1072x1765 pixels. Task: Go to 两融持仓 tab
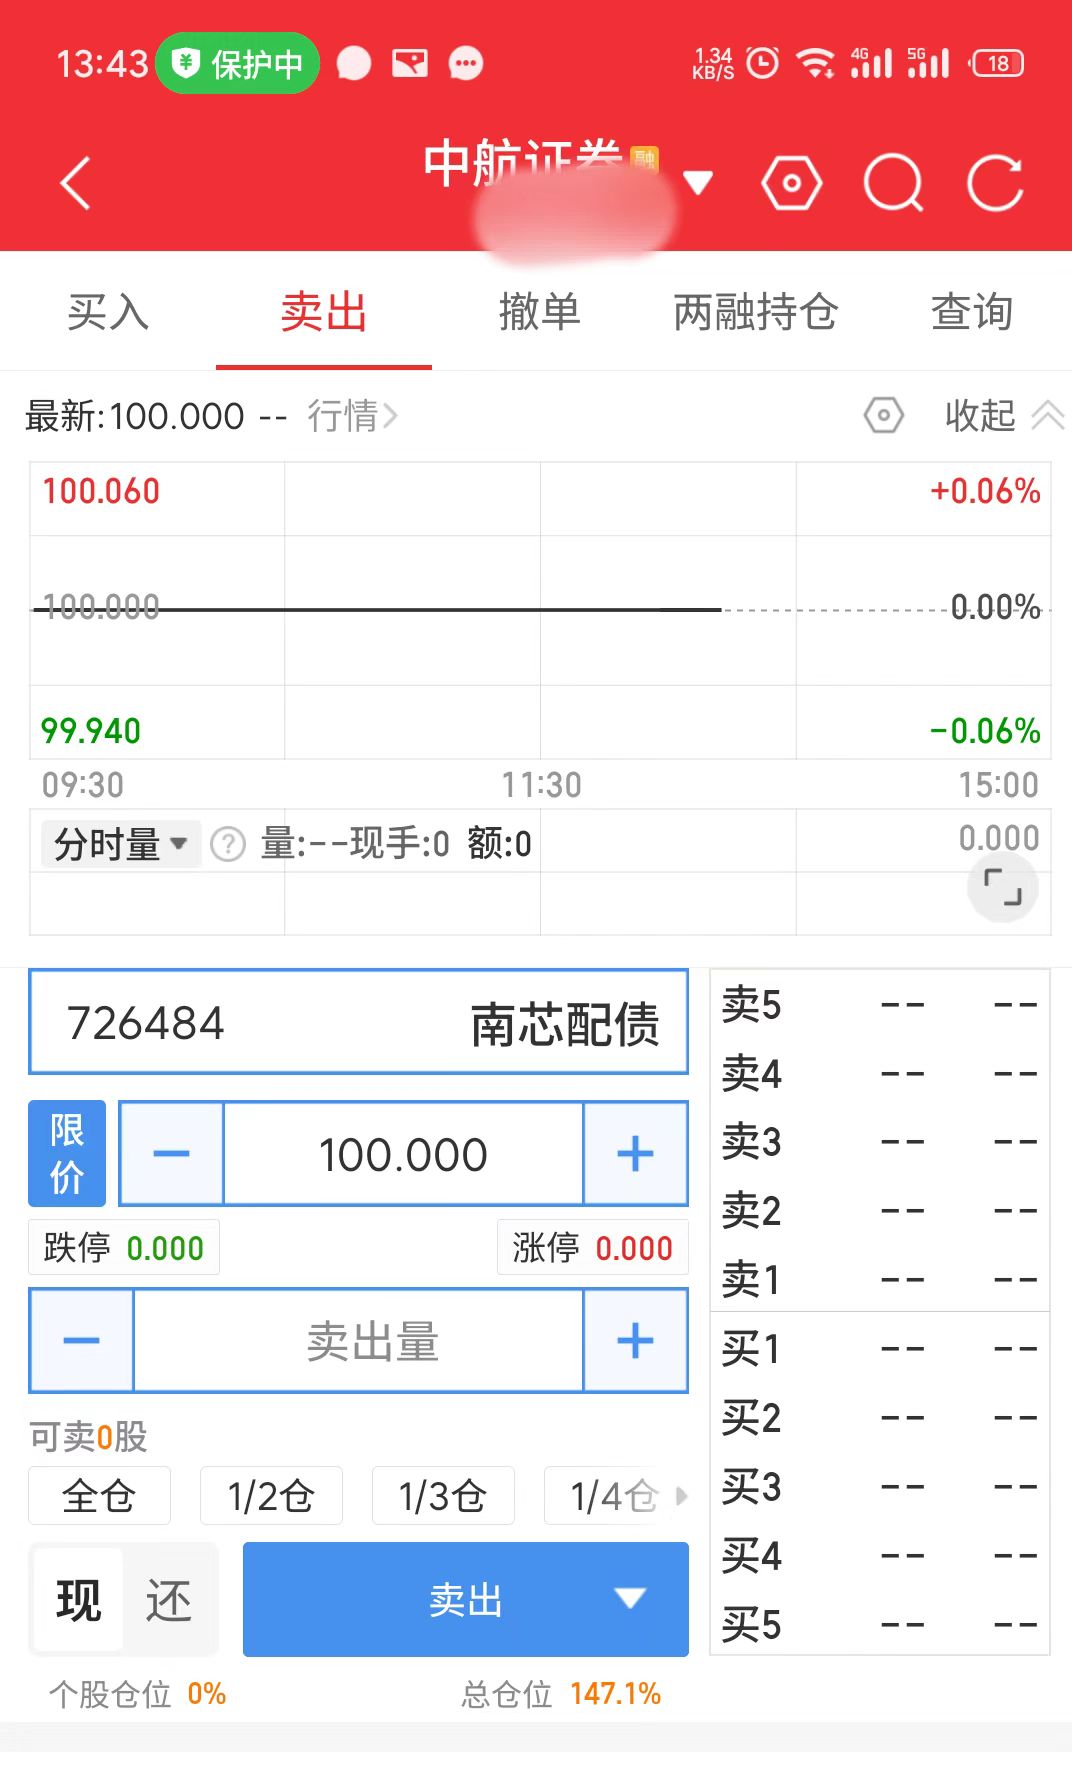[756, 312]
